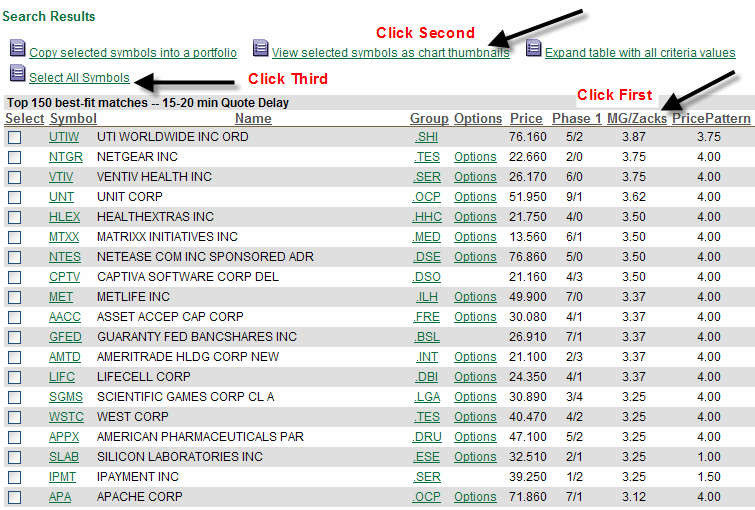The image size is (755, 510).
Task: Sort by the Name column header
Action: click(x=253, y=118)
